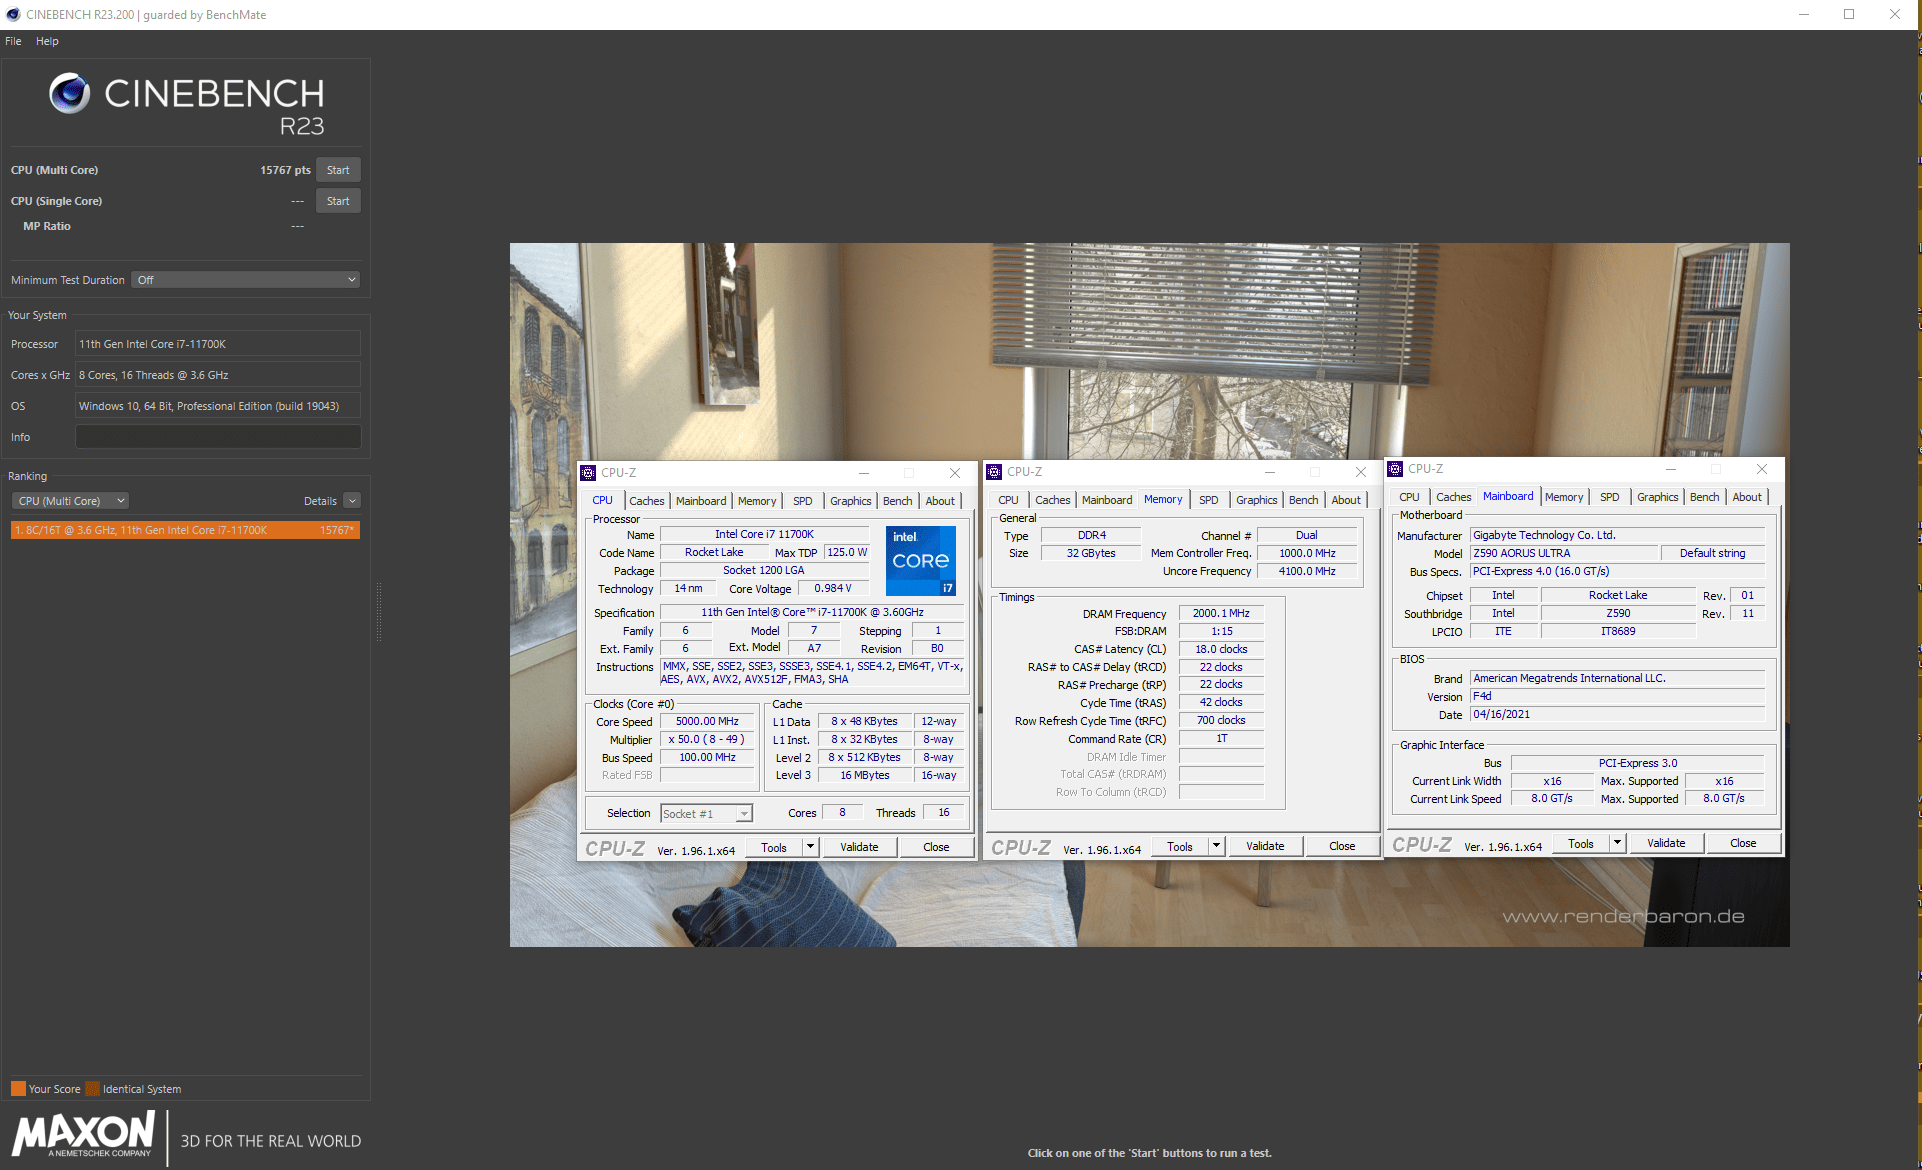Open Tools dropdown arrow in Mainboard CPU-Z window
Viewport: 1922px width, 1170px height.
(x=1617, y=843)
